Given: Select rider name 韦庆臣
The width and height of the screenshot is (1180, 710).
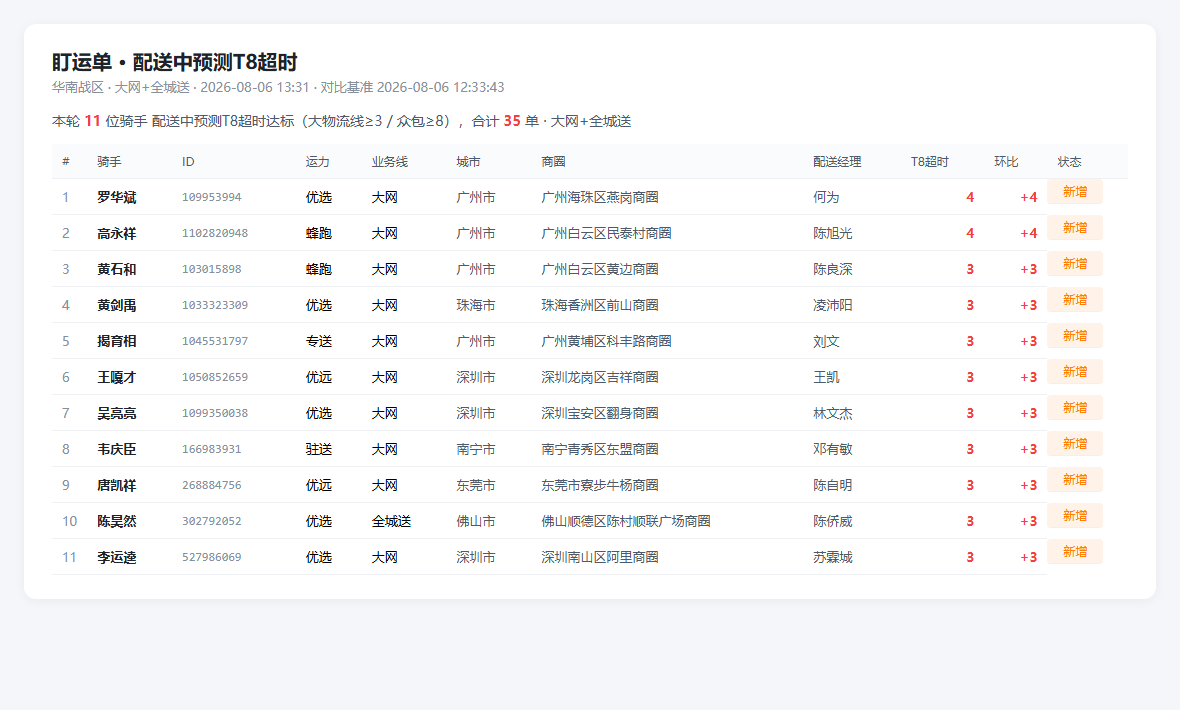Looking at the screenshot, I should (117, 449).
